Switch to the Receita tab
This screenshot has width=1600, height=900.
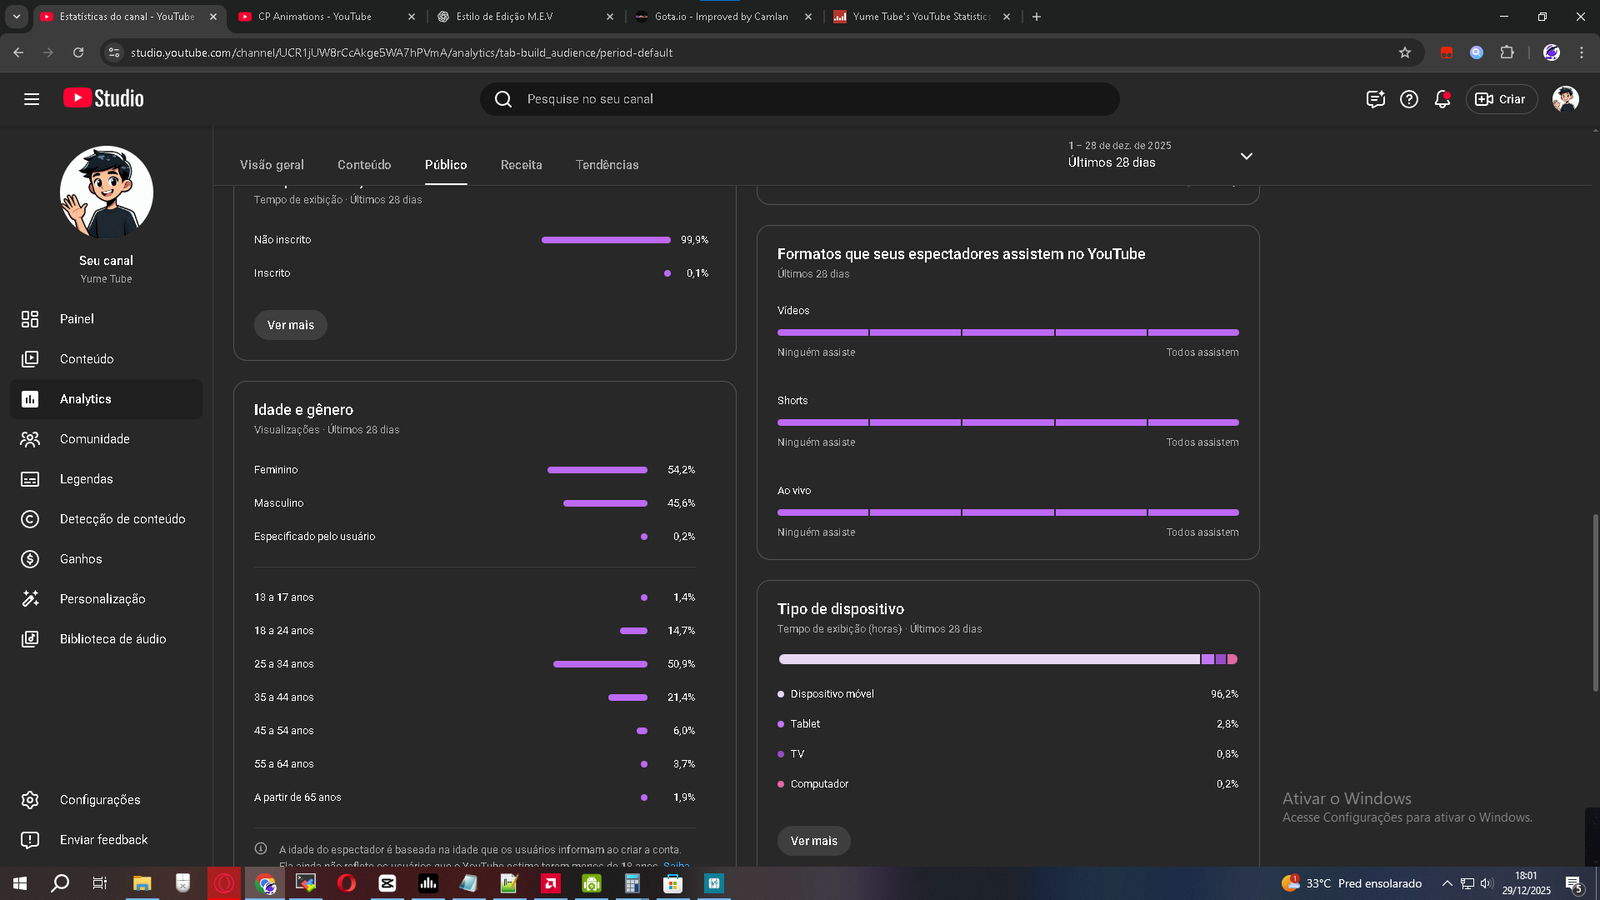[521, 165]
